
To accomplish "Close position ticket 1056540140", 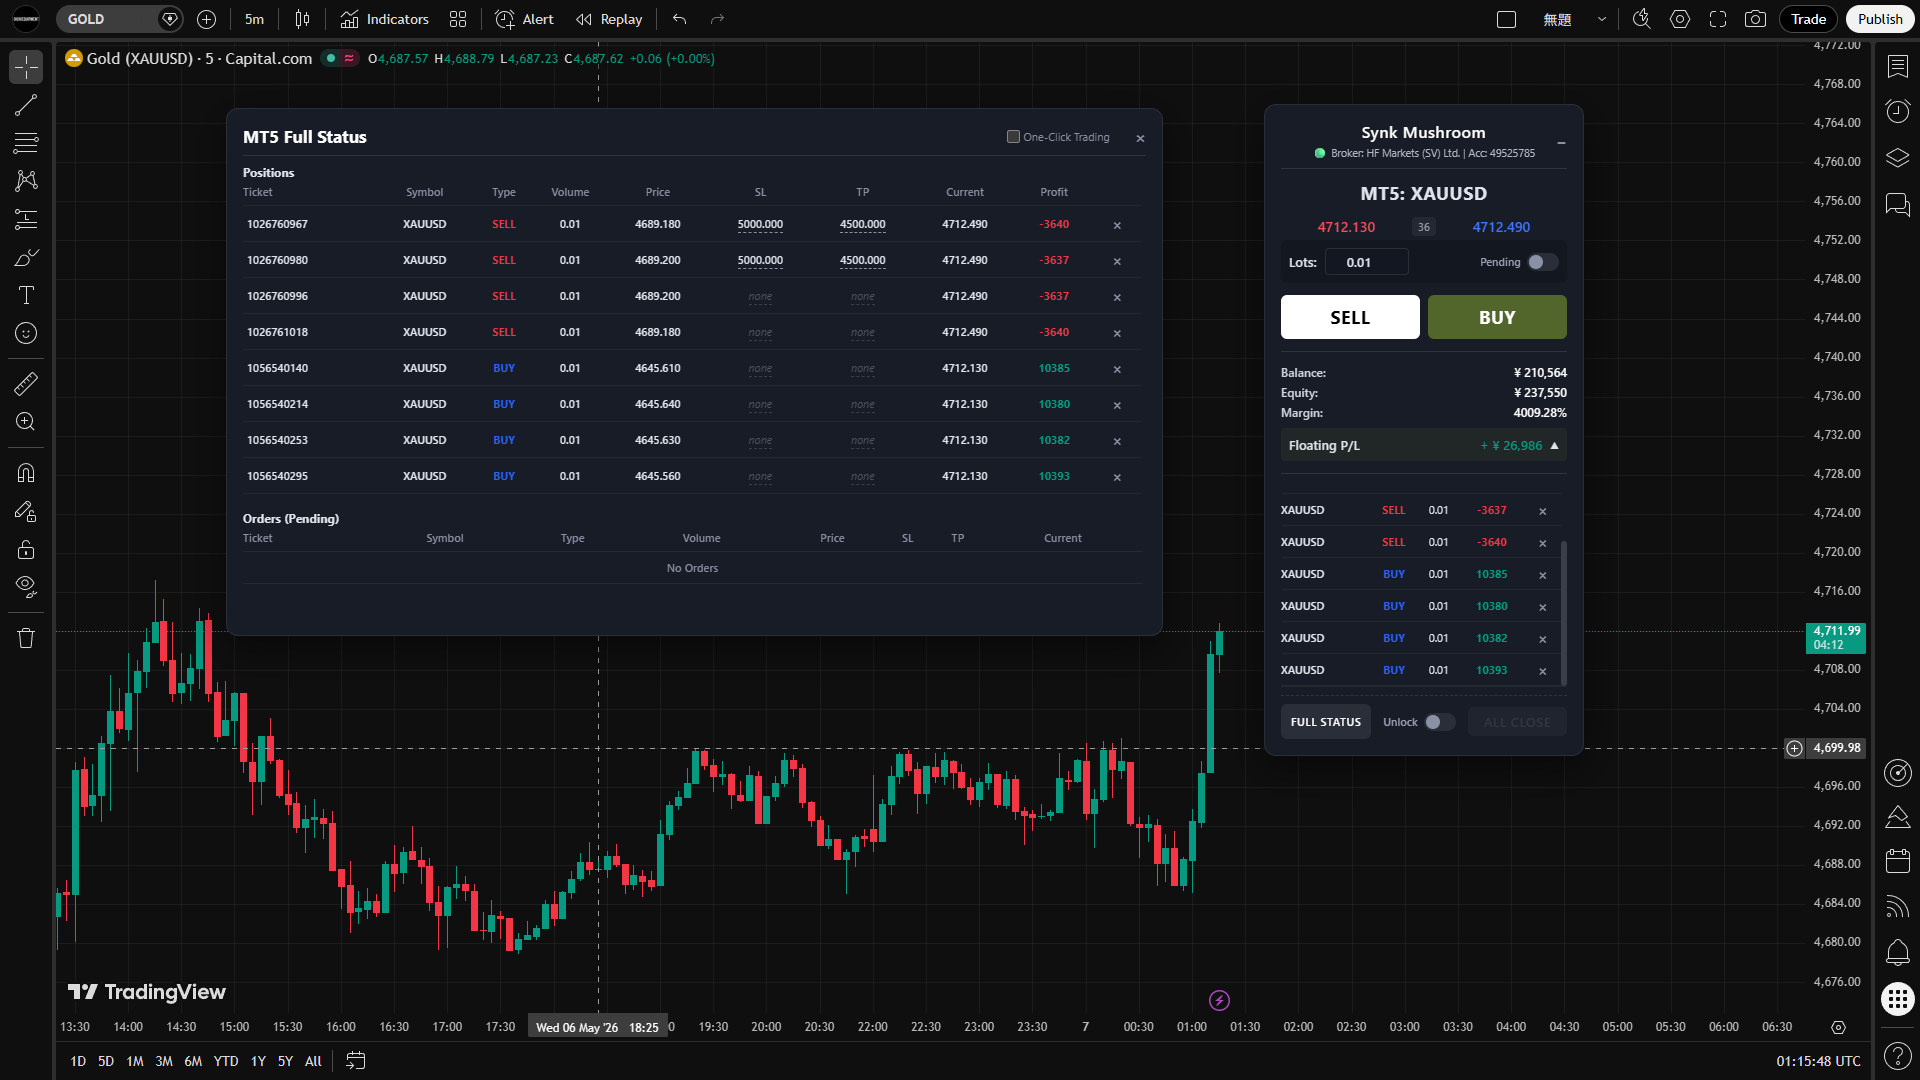I will coord(1117,369).
